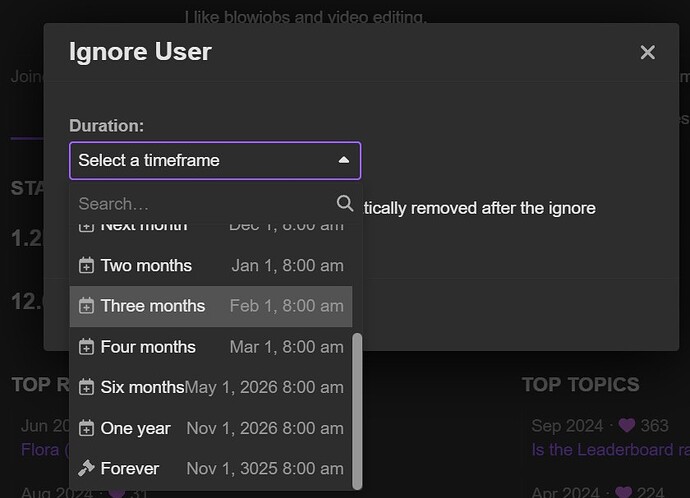Viewport: 690px width, 498px height.
Task: Collapse the Select a timeframe dropdown
Action: (x=214, y=160)
